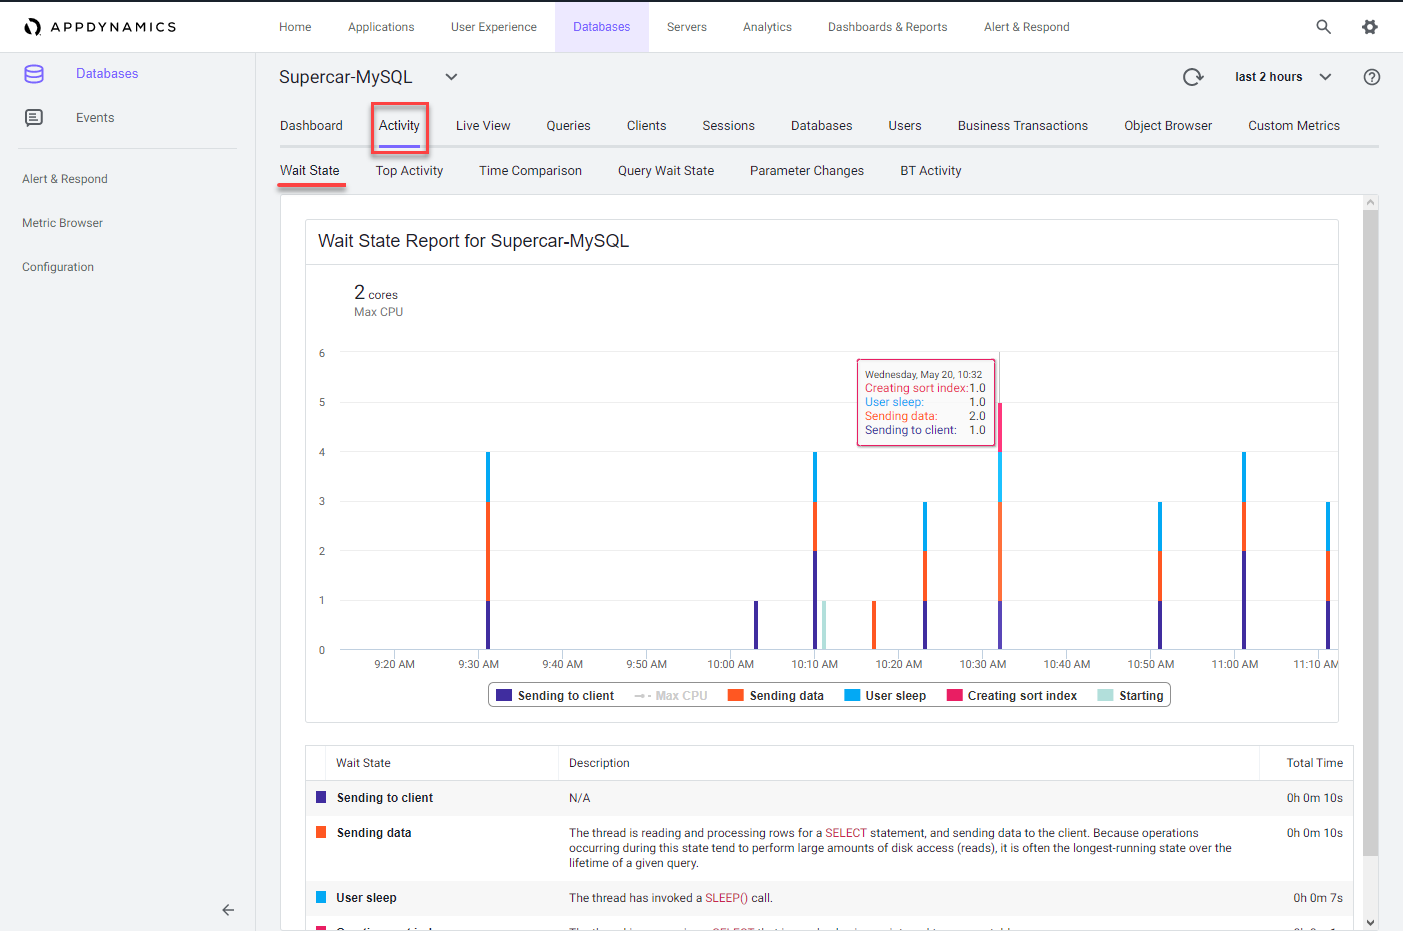This screenshot has height=931, width=1403.
Task: Open settings gear icon
Action: click(x=1370, y=27)
